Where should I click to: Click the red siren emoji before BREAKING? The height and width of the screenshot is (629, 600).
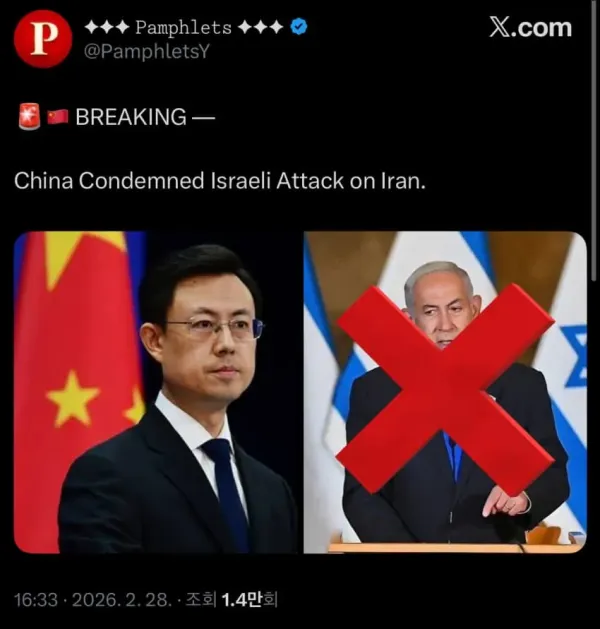(30, 116)
